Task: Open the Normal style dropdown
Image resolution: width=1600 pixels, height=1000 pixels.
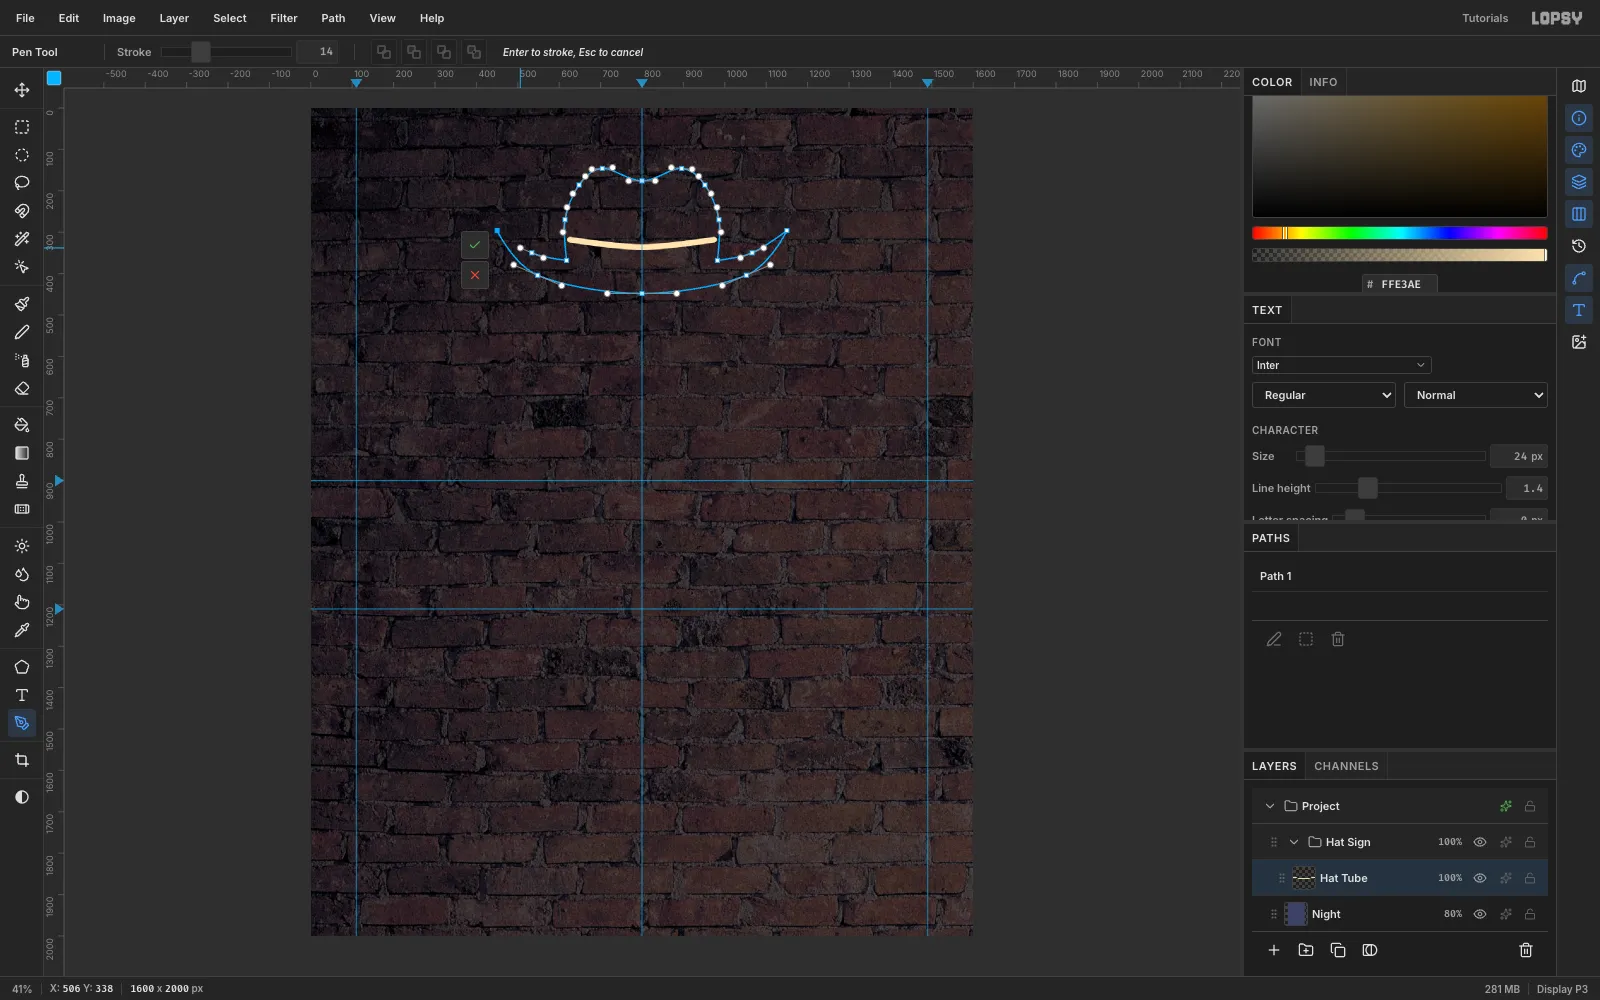Action: [x=1476, y=395]
